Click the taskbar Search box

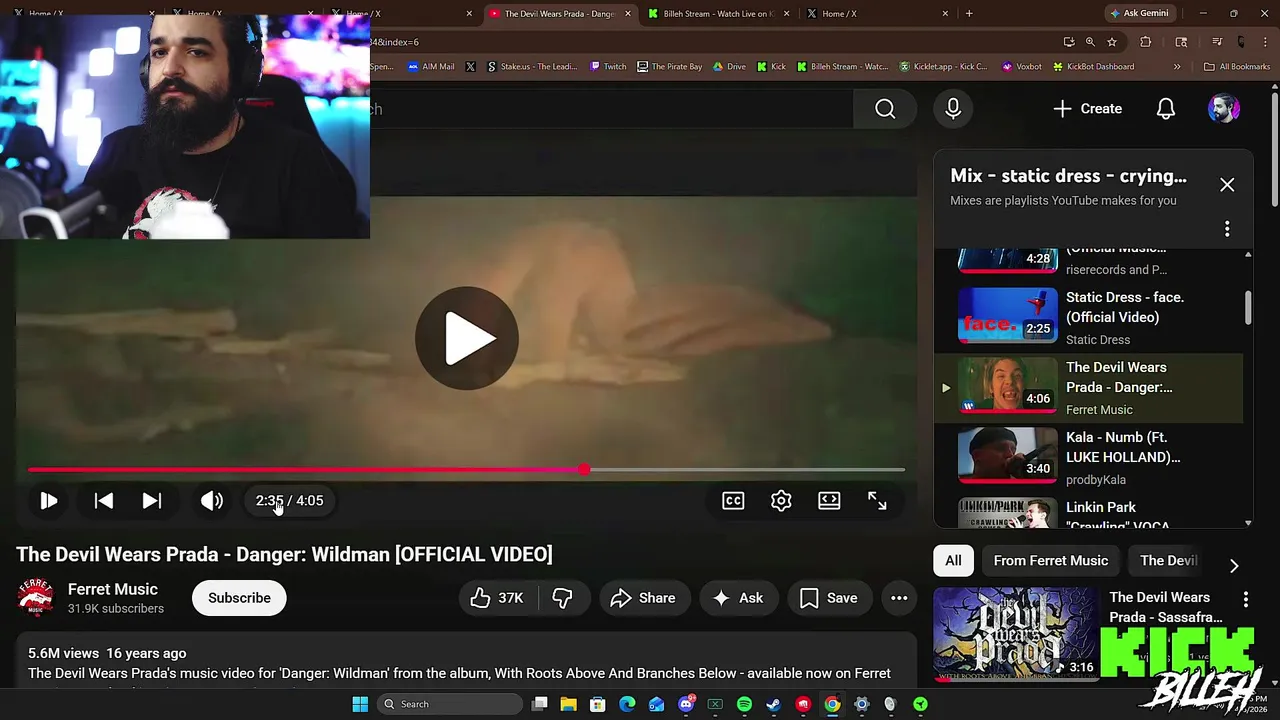click(450, 704)
